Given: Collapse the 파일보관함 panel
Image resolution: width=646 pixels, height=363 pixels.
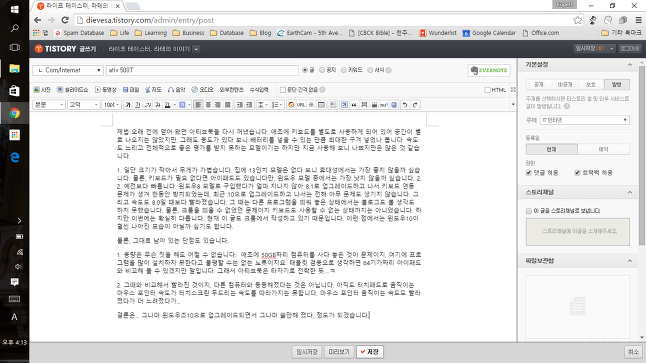Looking at the screenshot, I should [630, 261].
